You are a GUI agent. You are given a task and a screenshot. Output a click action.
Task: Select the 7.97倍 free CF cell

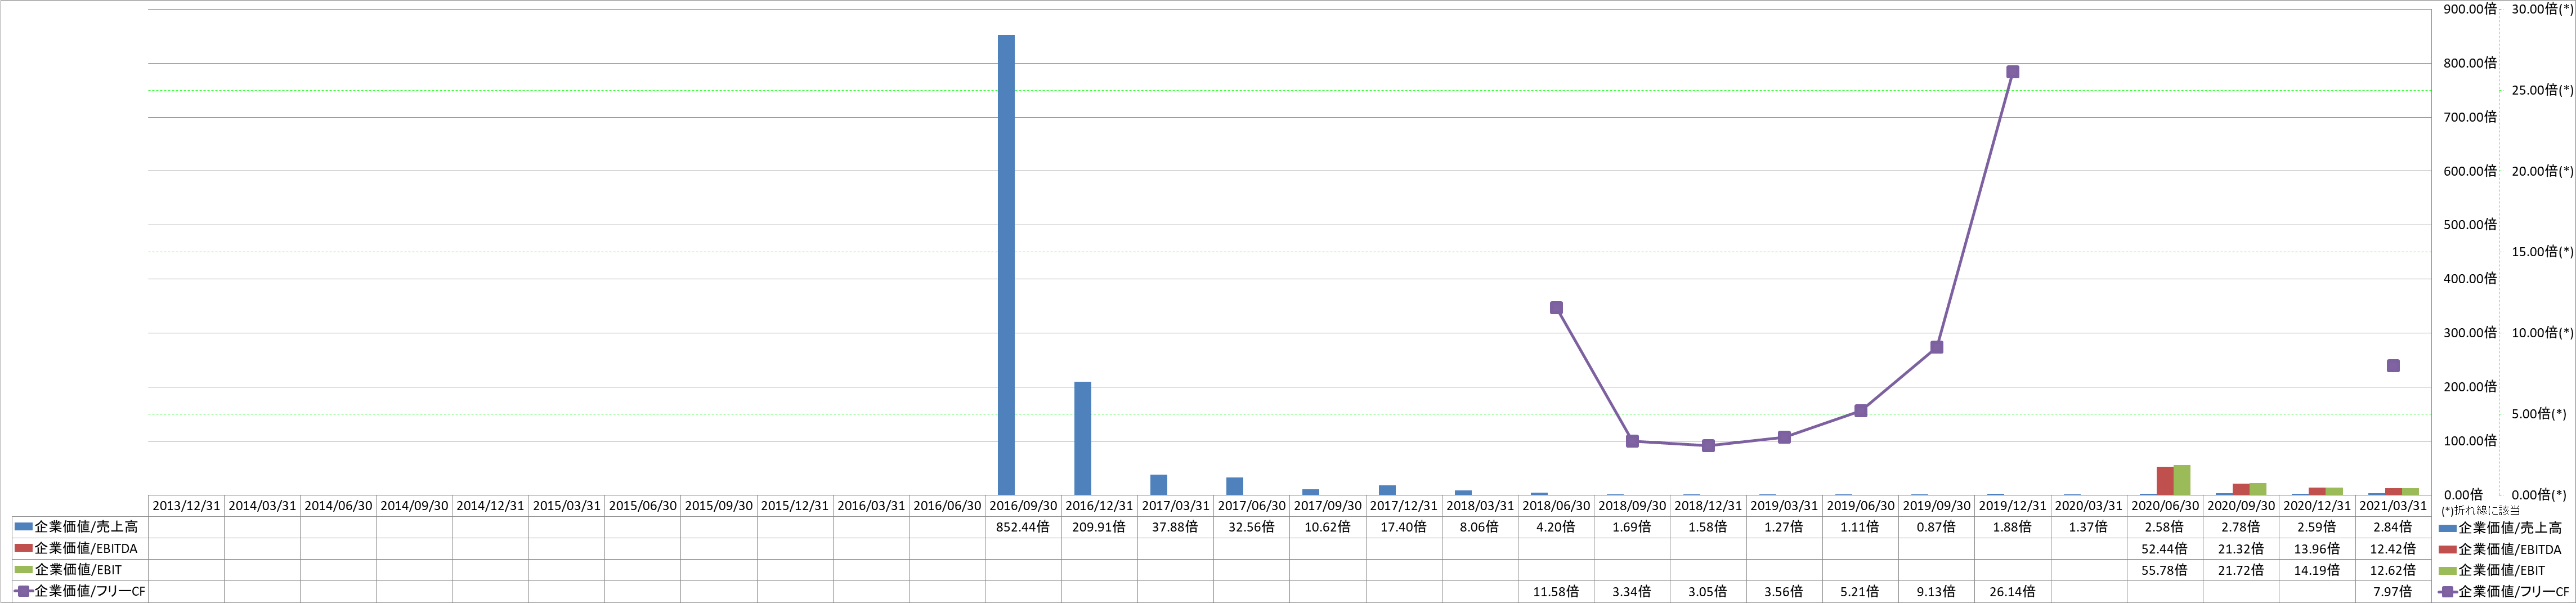coord(2392,591)
